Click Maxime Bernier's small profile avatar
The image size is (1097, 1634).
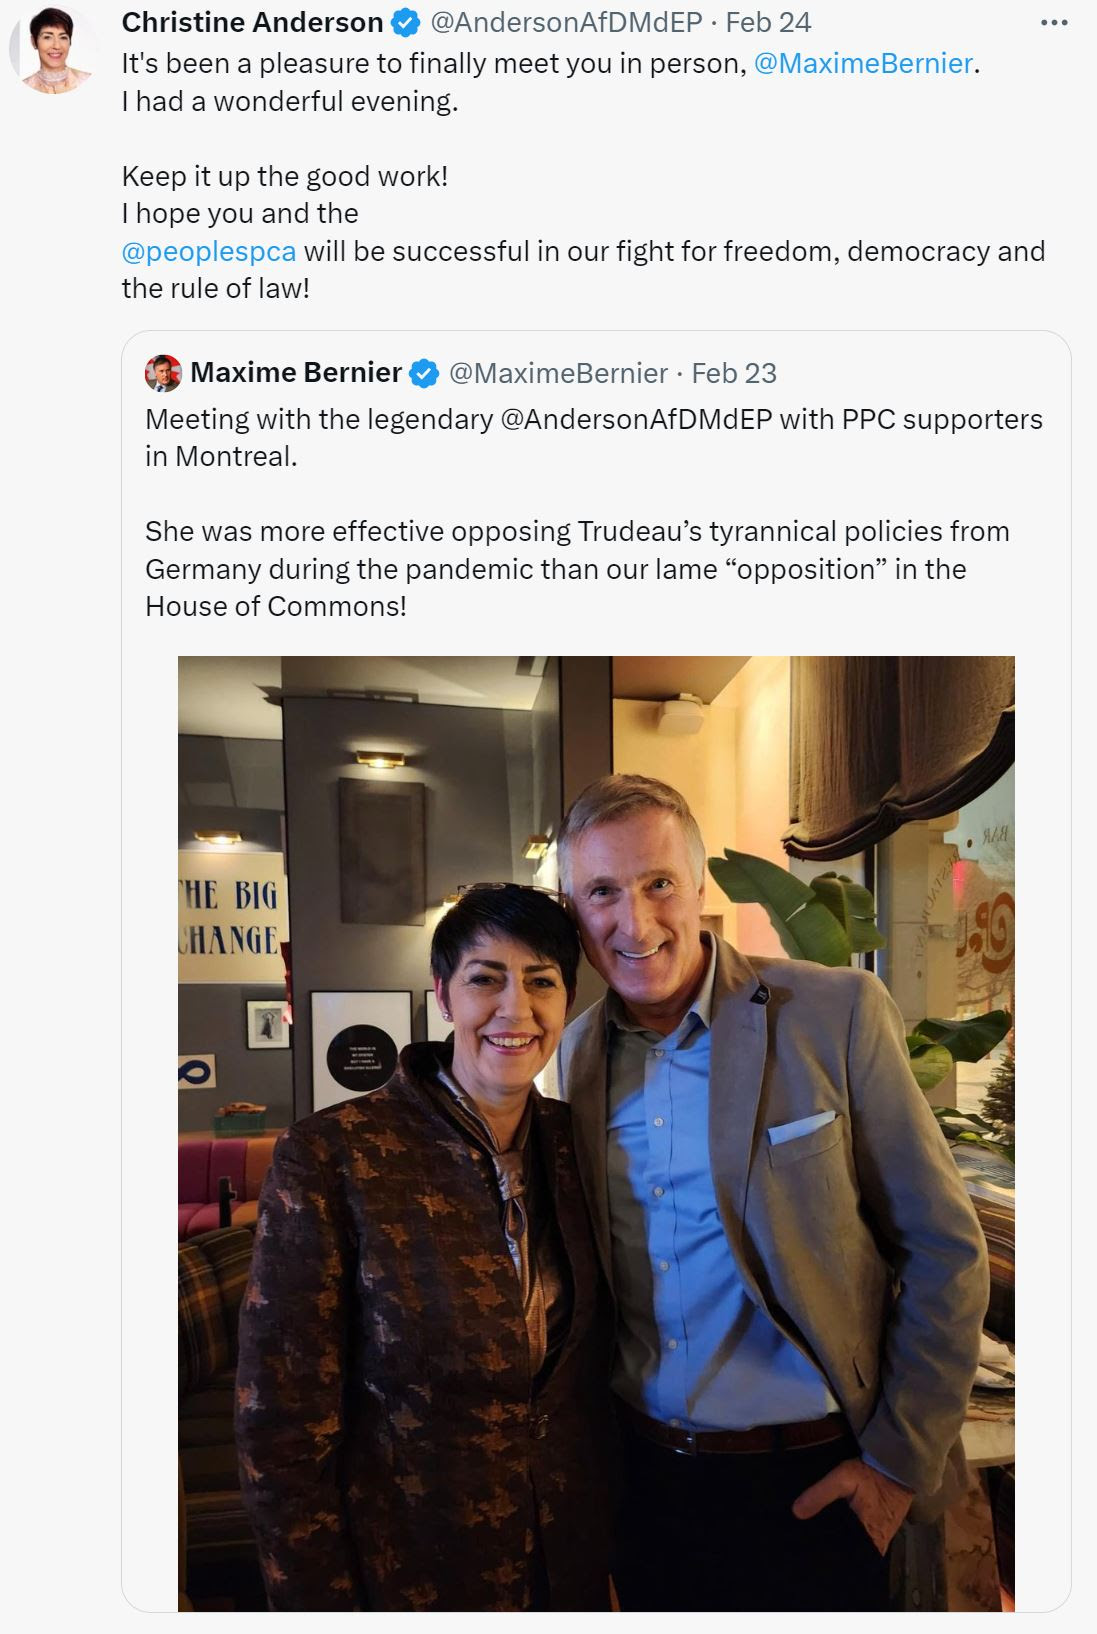(163, 373)
